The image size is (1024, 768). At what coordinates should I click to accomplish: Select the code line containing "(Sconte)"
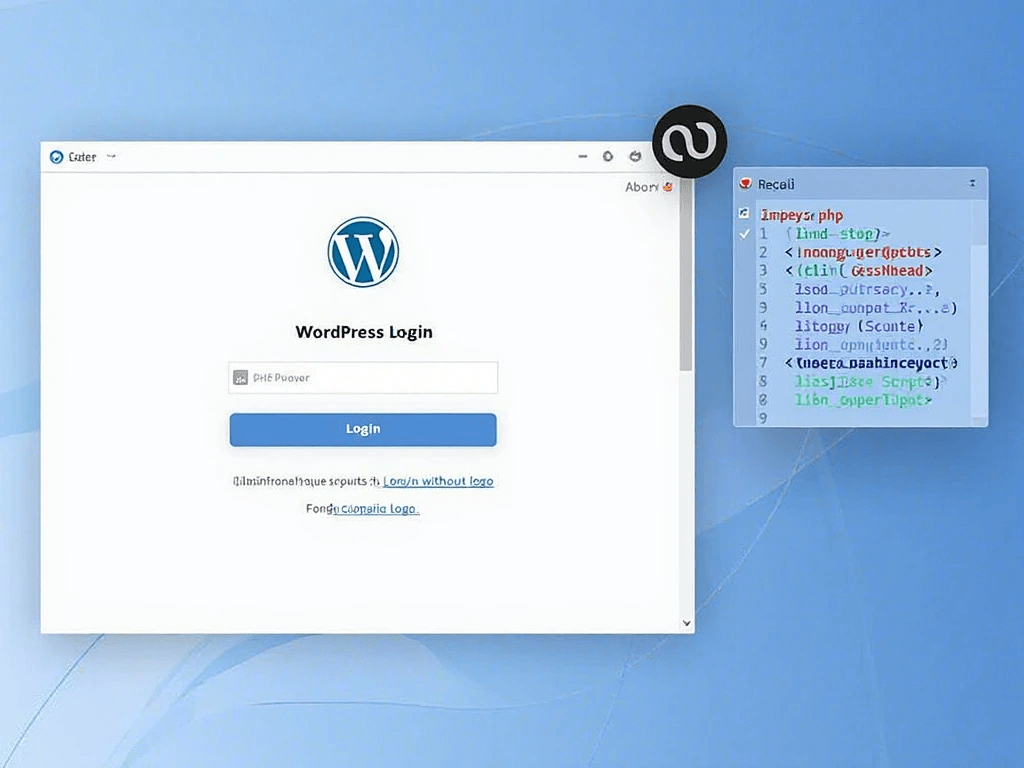(x=858, y=326)
